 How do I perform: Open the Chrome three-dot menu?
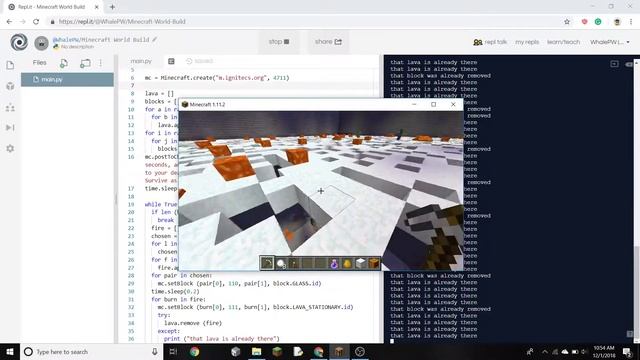[x=631, y=22]
